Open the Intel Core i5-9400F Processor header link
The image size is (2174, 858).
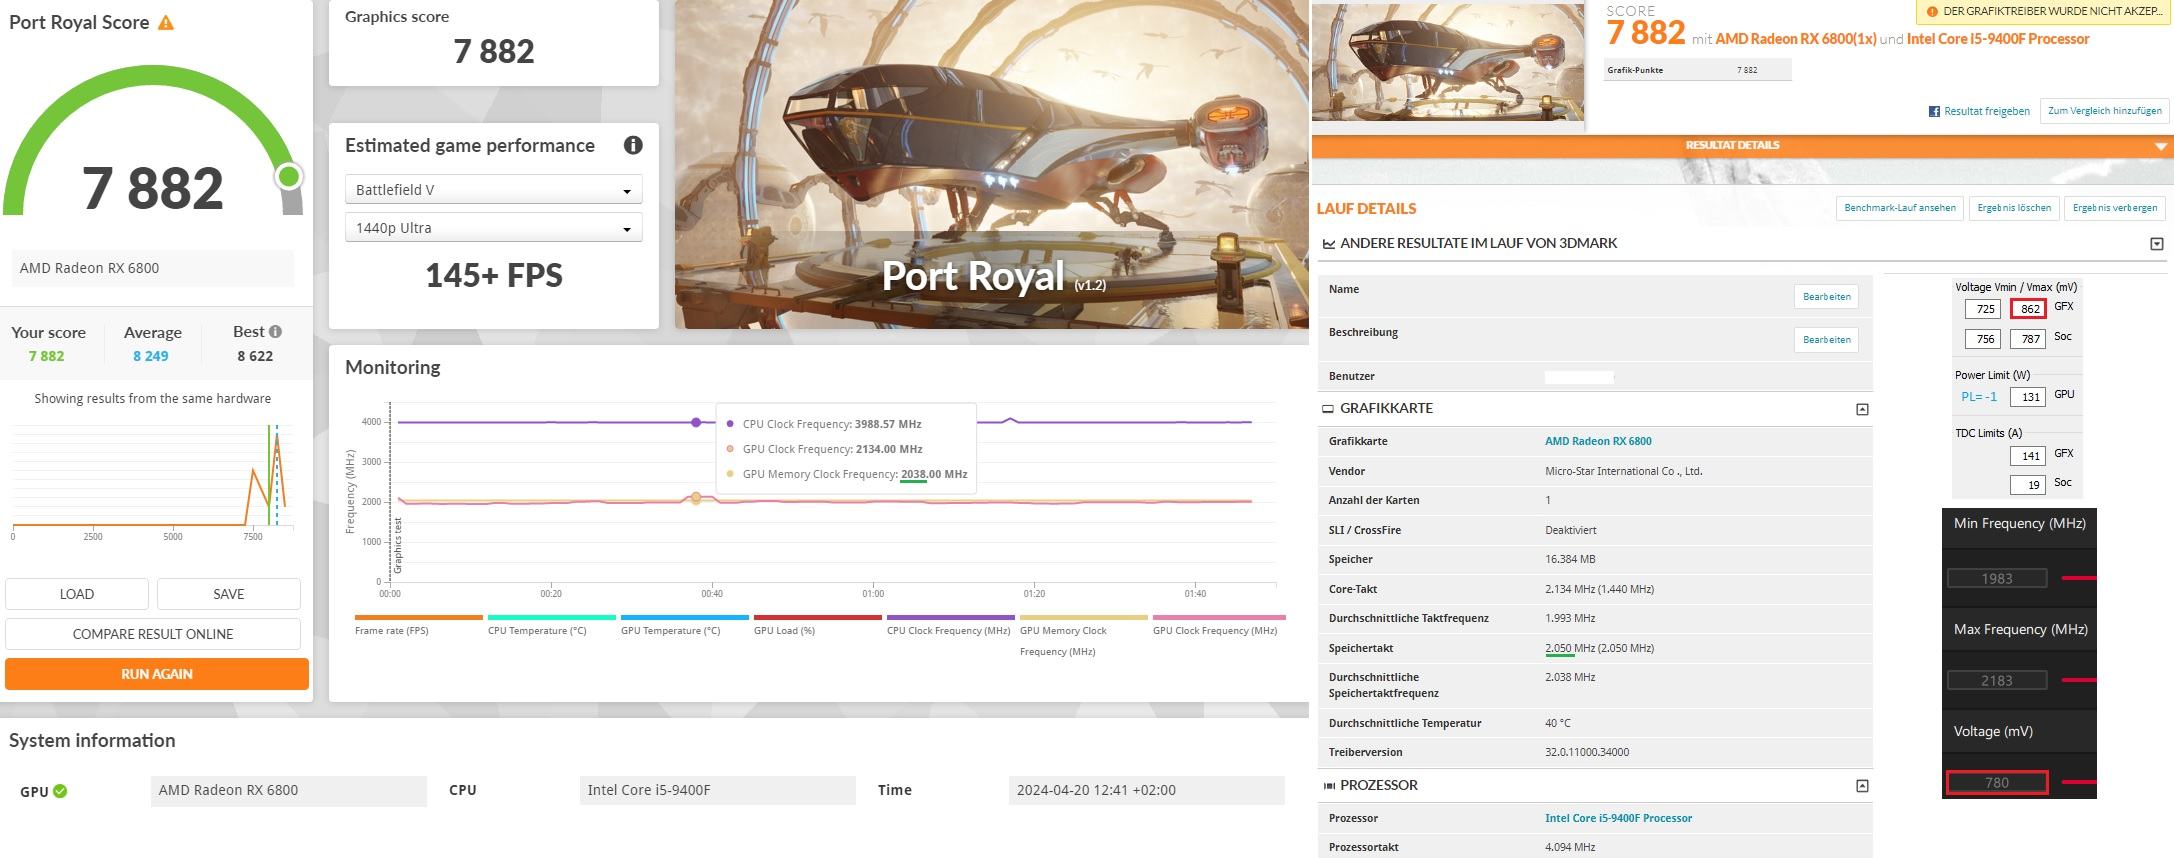[1998, 39]
